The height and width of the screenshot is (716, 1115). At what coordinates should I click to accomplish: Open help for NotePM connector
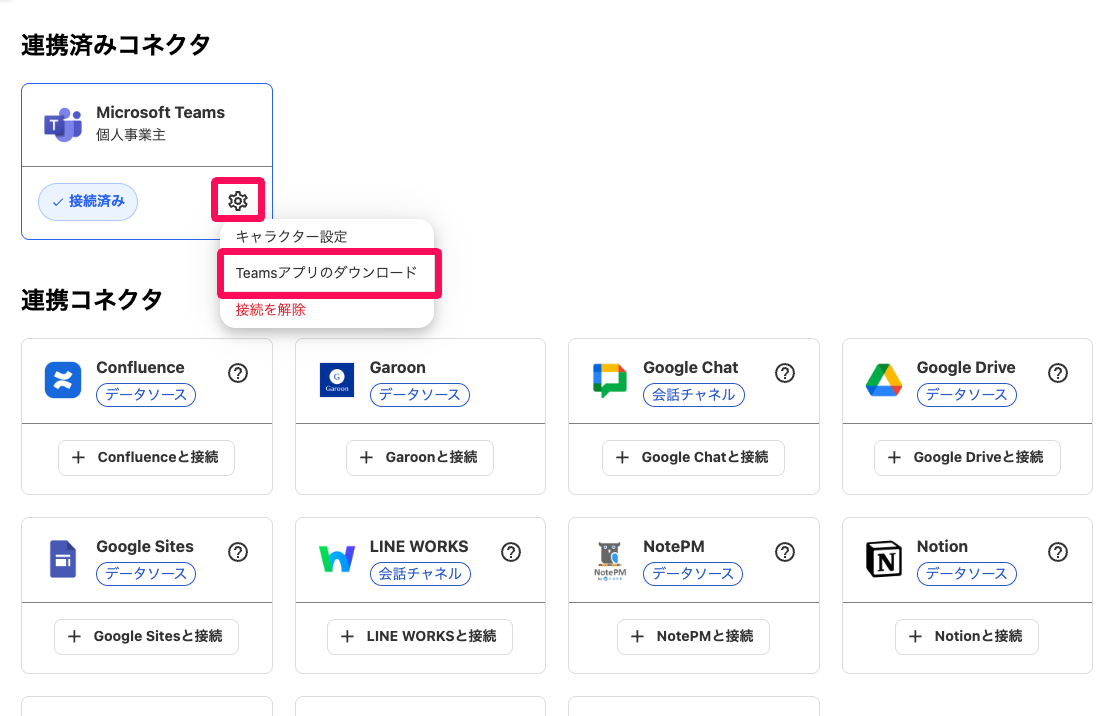785,552
